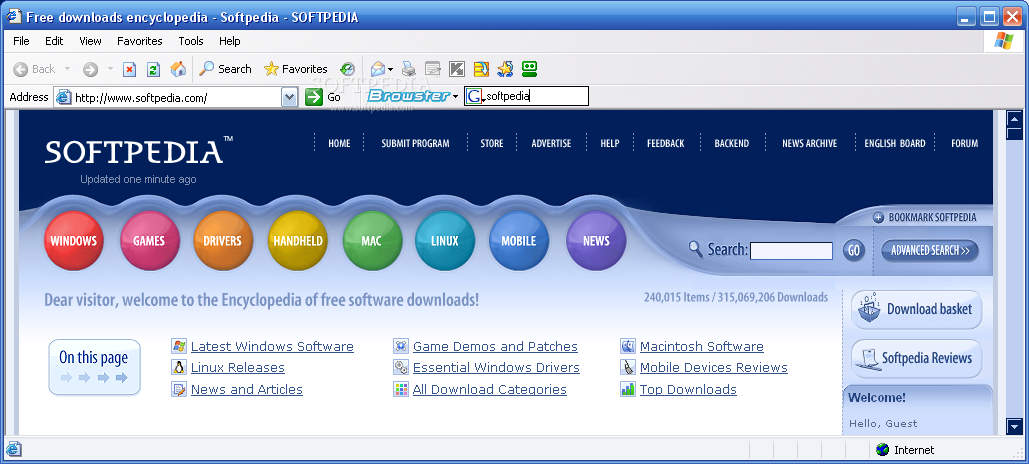Image resolution: width=1029 pixels, height=464 pixels.
Task: Click the round GO search button
Action: tap(854, 250)
